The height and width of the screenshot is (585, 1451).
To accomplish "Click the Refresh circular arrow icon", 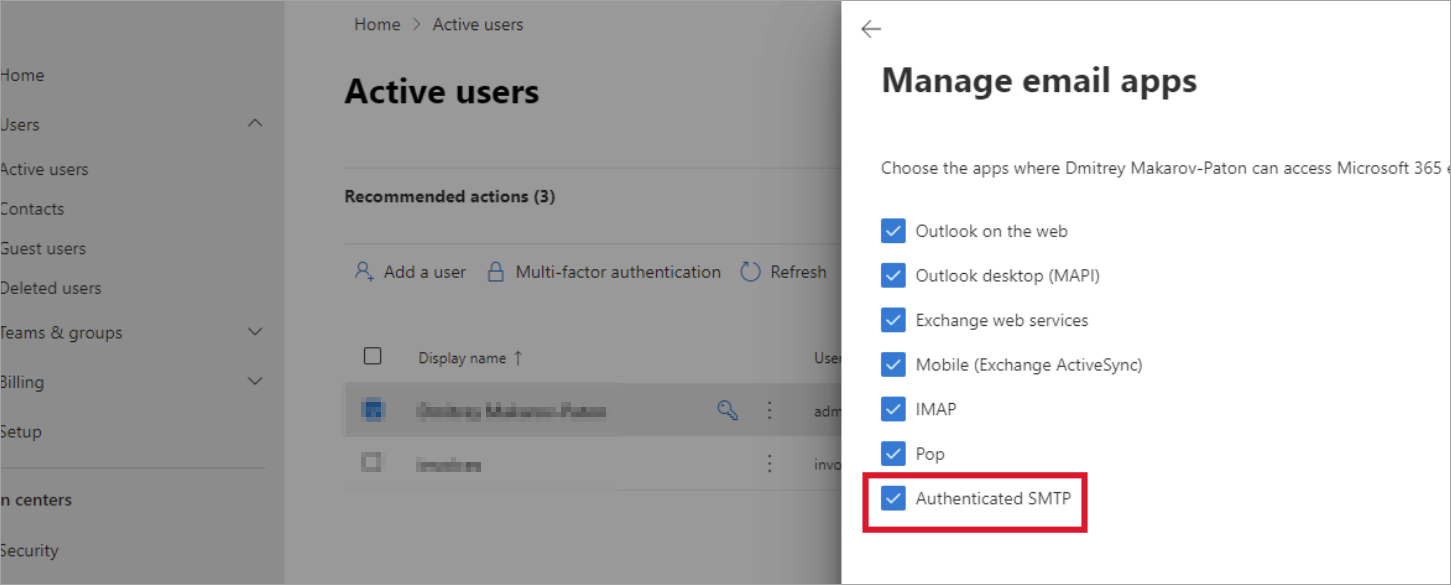I will coord(751,272).
